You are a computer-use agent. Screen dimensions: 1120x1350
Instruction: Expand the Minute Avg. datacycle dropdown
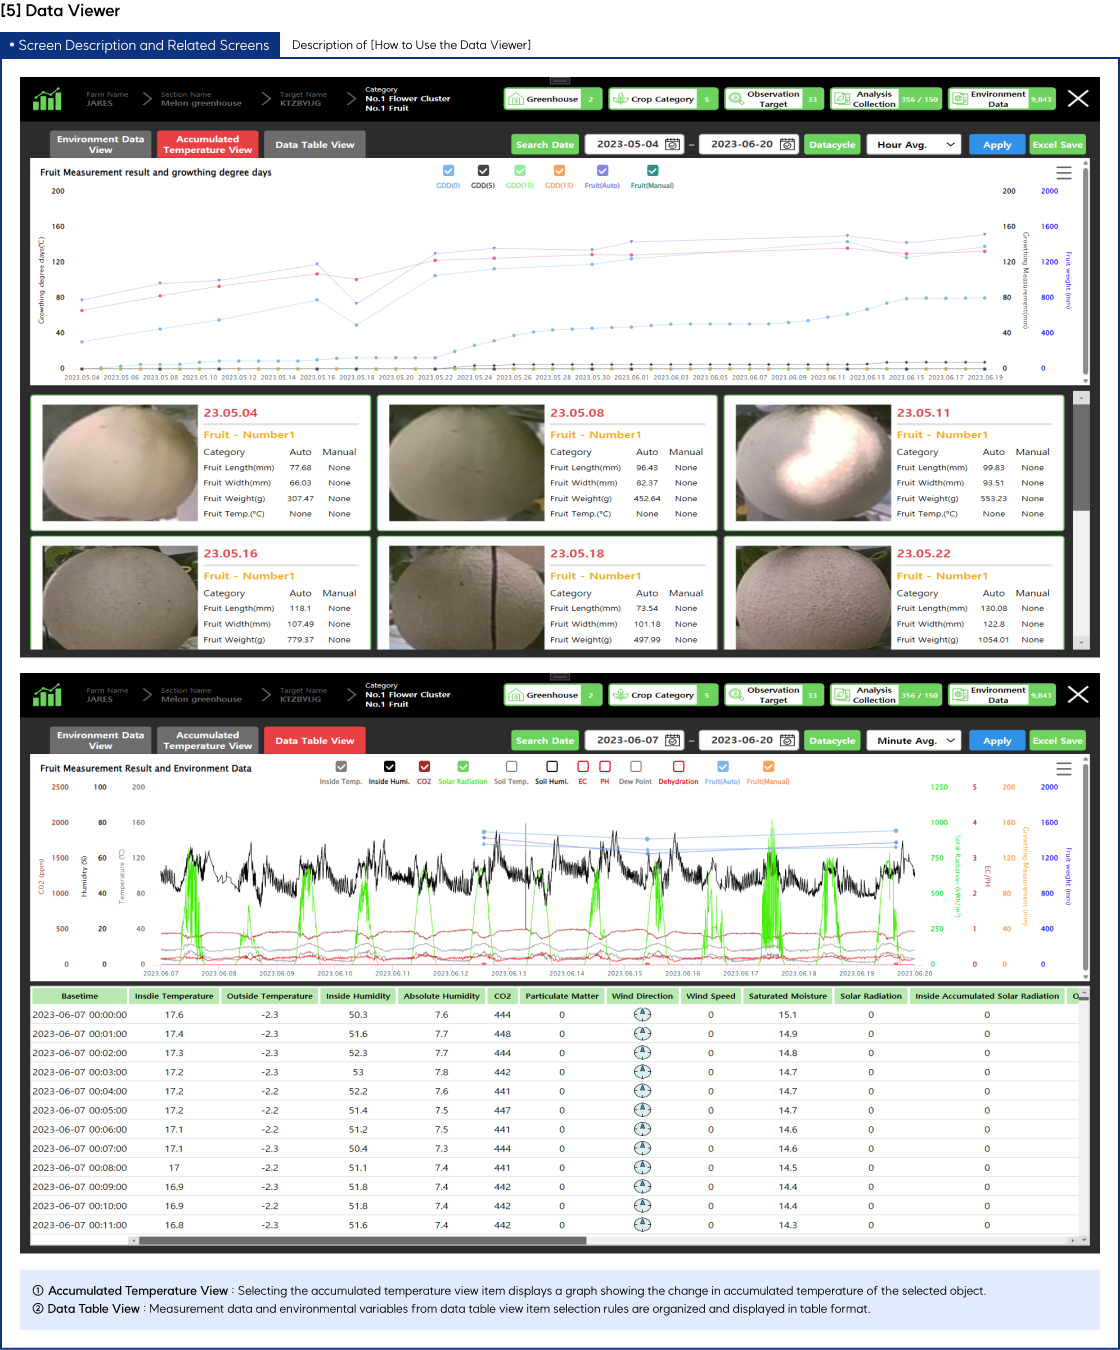pos(913,741)
